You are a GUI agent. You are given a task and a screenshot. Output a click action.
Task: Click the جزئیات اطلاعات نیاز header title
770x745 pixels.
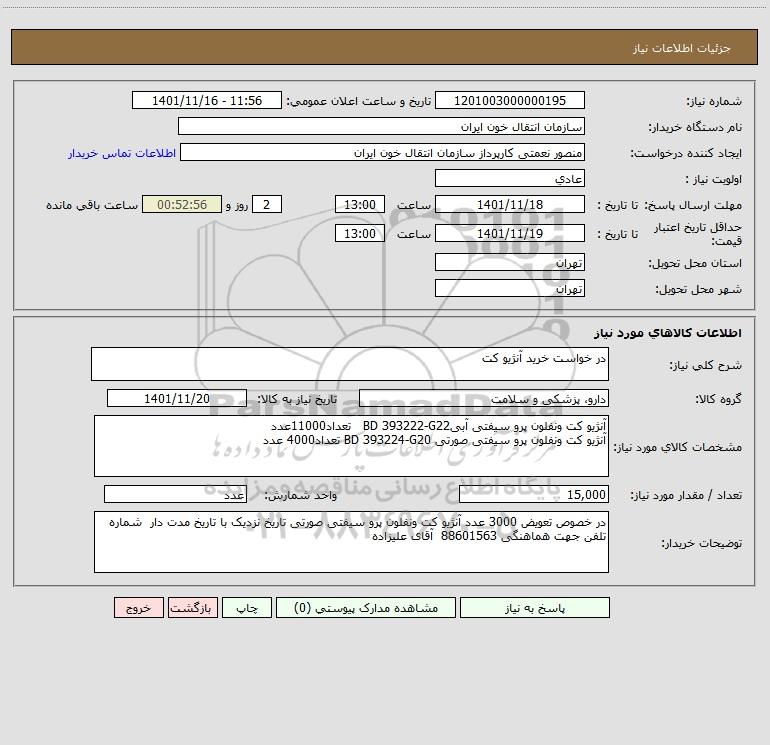pos(682,48)
